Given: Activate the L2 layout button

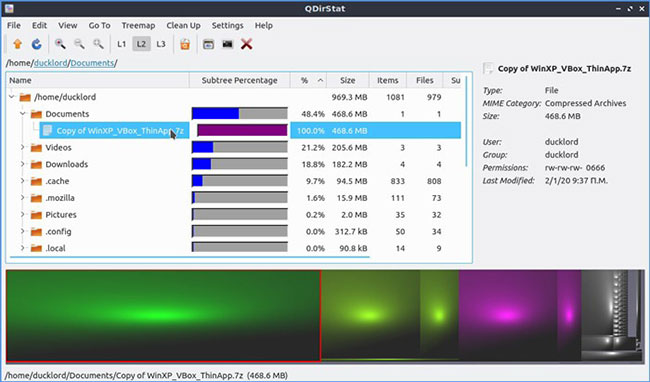Looking at the screenshot, I should (141, 44).
